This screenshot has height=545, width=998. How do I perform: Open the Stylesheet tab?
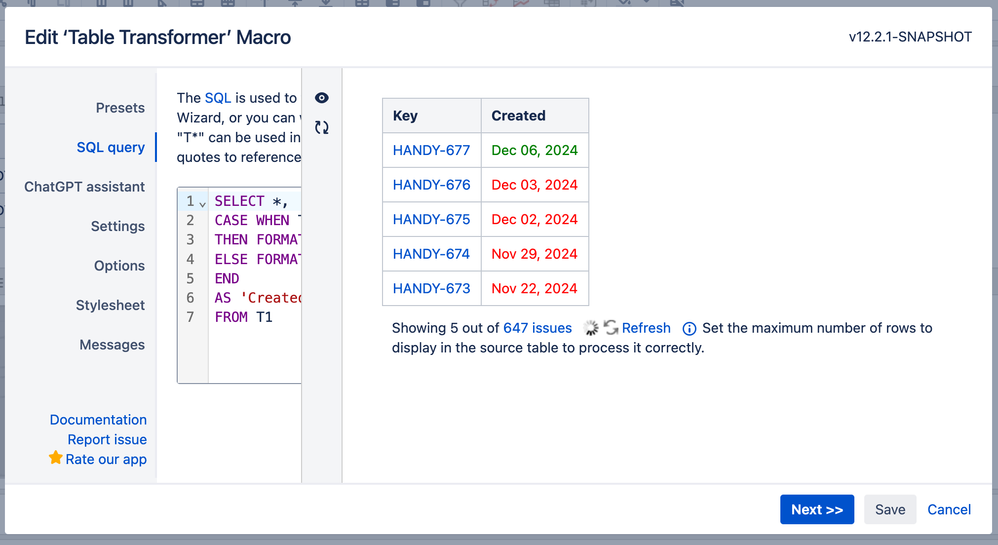tap(110, 305)
